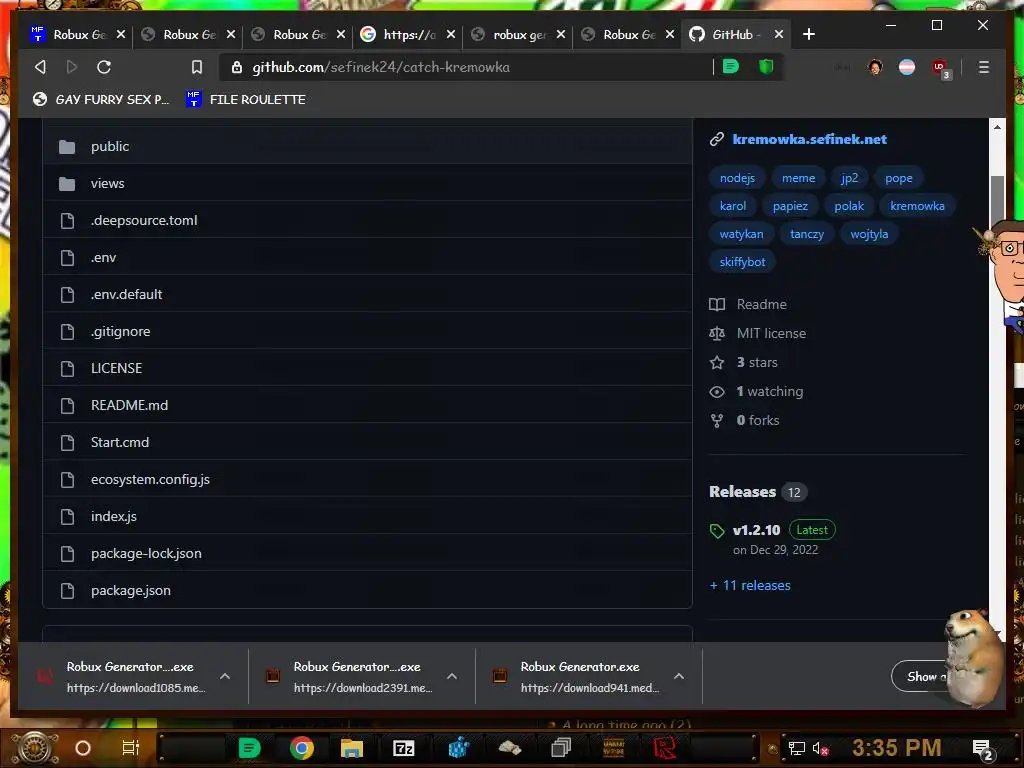Close the first Robux Generator tab
The height and width of the screenshot is (768, 1024).
(x=121, y=34)
